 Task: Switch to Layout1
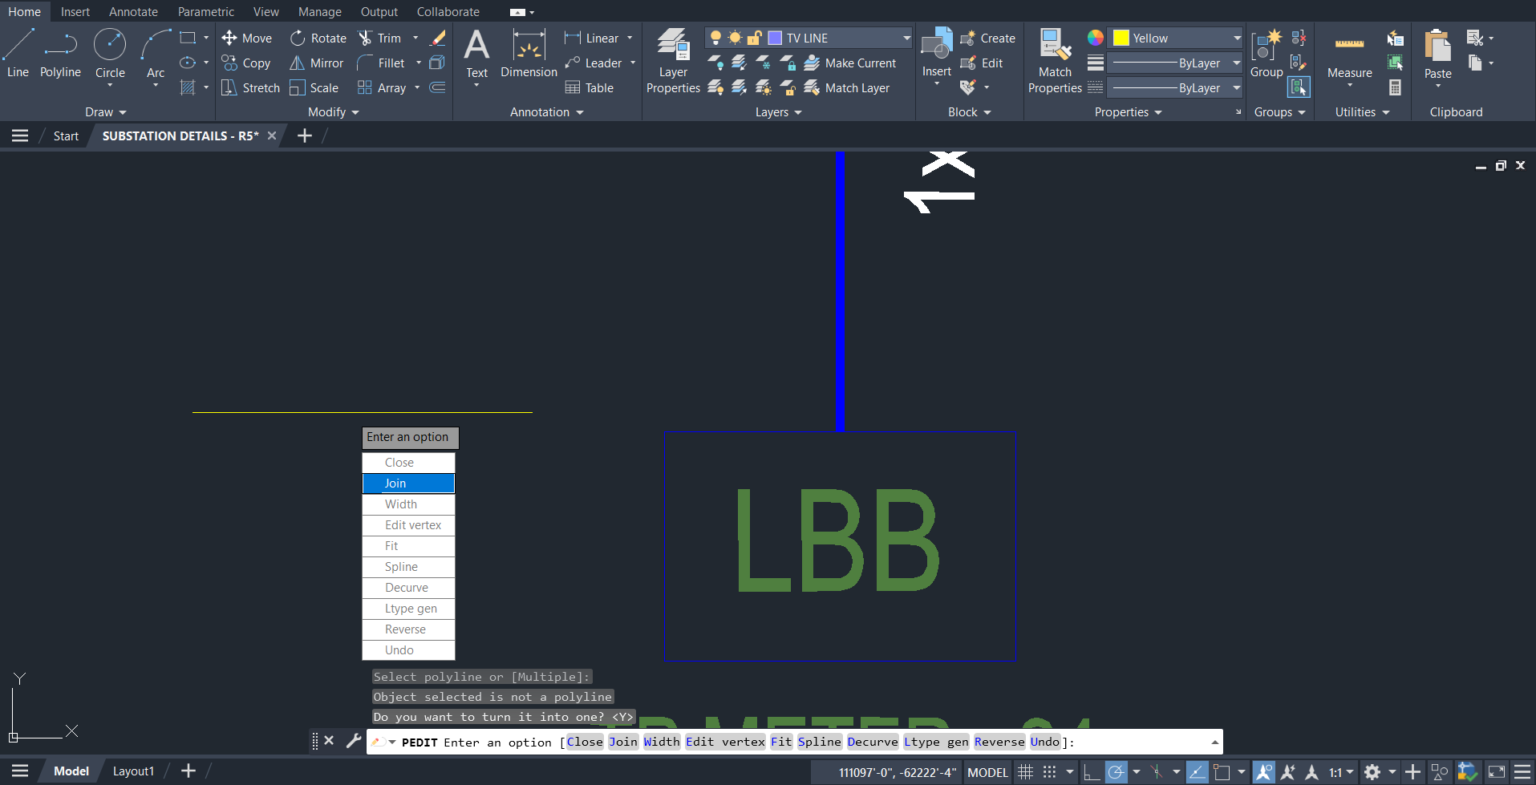[x=133, y=770]
